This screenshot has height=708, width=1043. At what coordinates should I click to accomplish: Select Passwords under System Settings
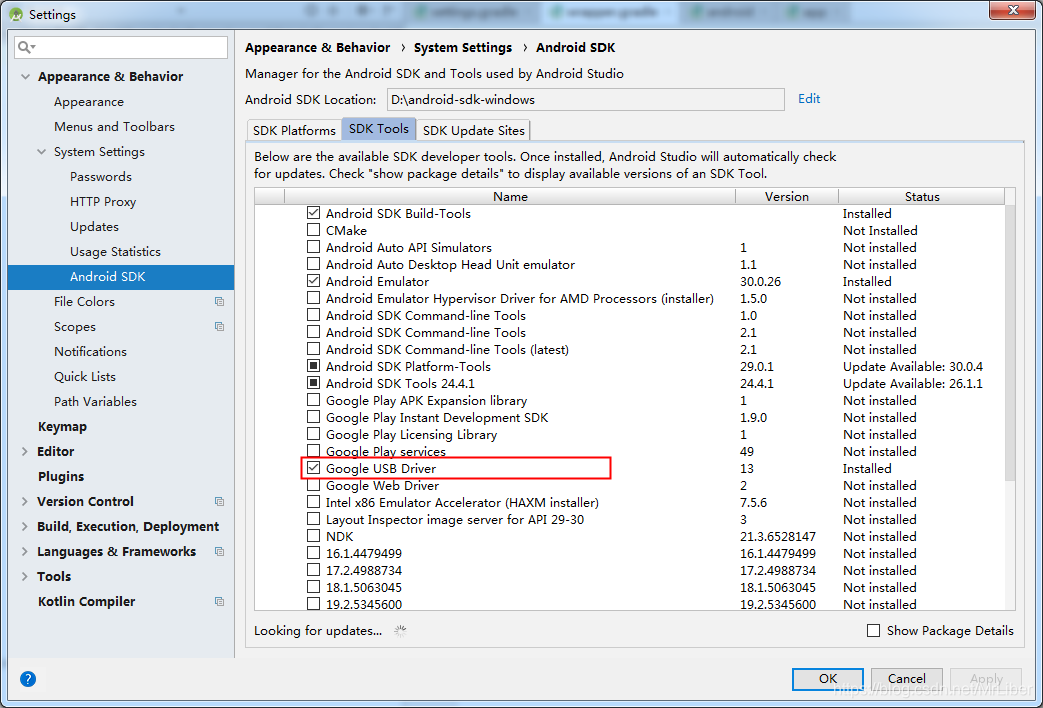(x=100, y=176)
